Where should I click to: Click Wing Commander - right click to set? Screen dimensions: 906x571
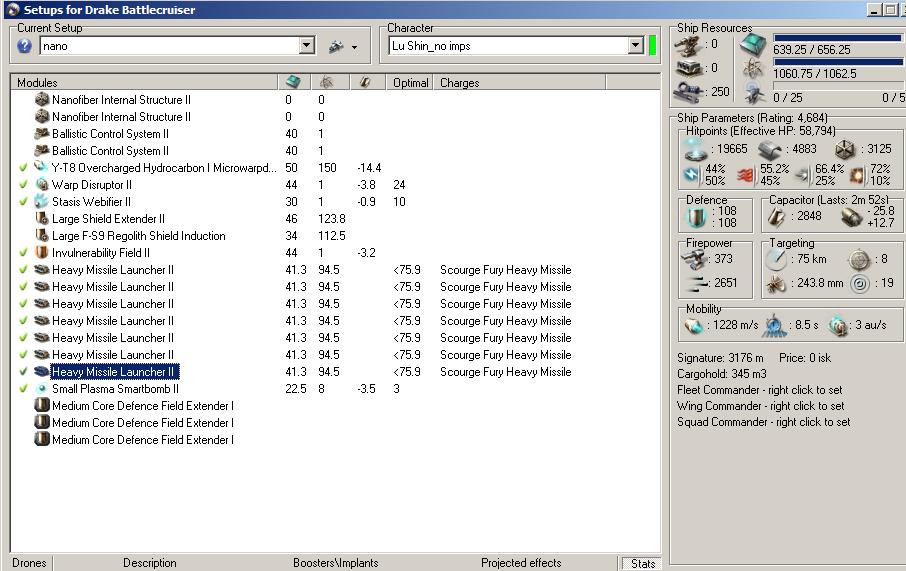point(760,406)
